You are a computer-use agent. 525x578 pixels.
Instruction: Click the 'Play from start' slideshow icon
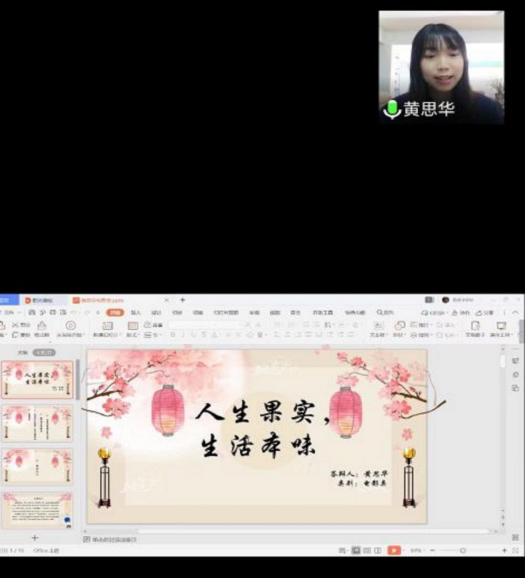coord(70,325)
